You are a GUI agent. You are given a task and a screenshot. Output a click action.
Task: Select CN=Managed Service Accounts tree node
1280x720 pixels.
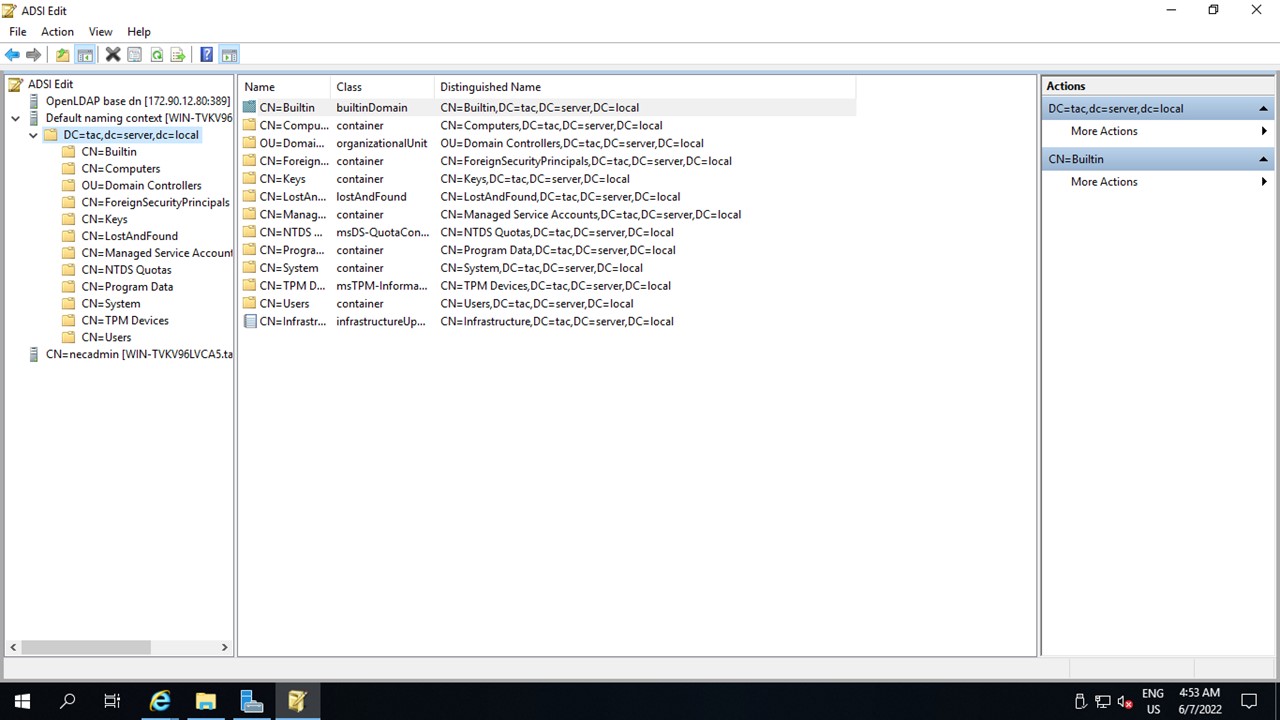pyautogui.click(x=156, y=253)
